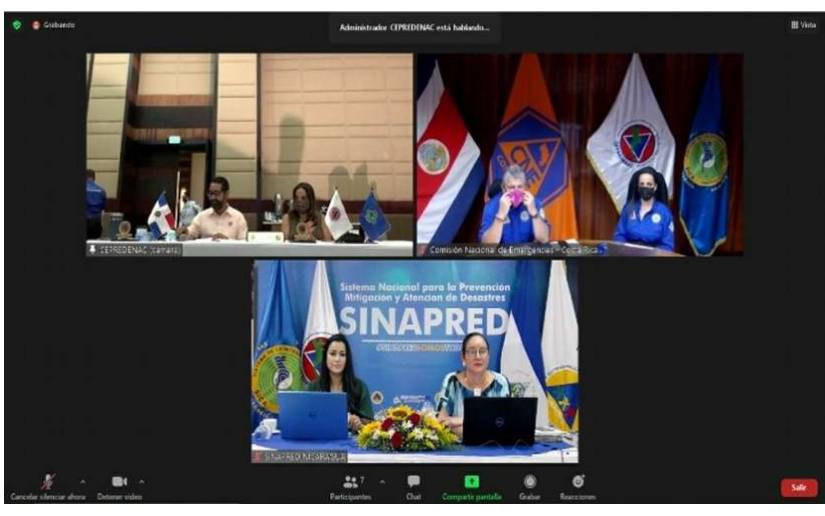This screenshot has height=516, width=825.
Task: Open the Participantes panel
Action: pyautogui.click(x=350, y=483)
